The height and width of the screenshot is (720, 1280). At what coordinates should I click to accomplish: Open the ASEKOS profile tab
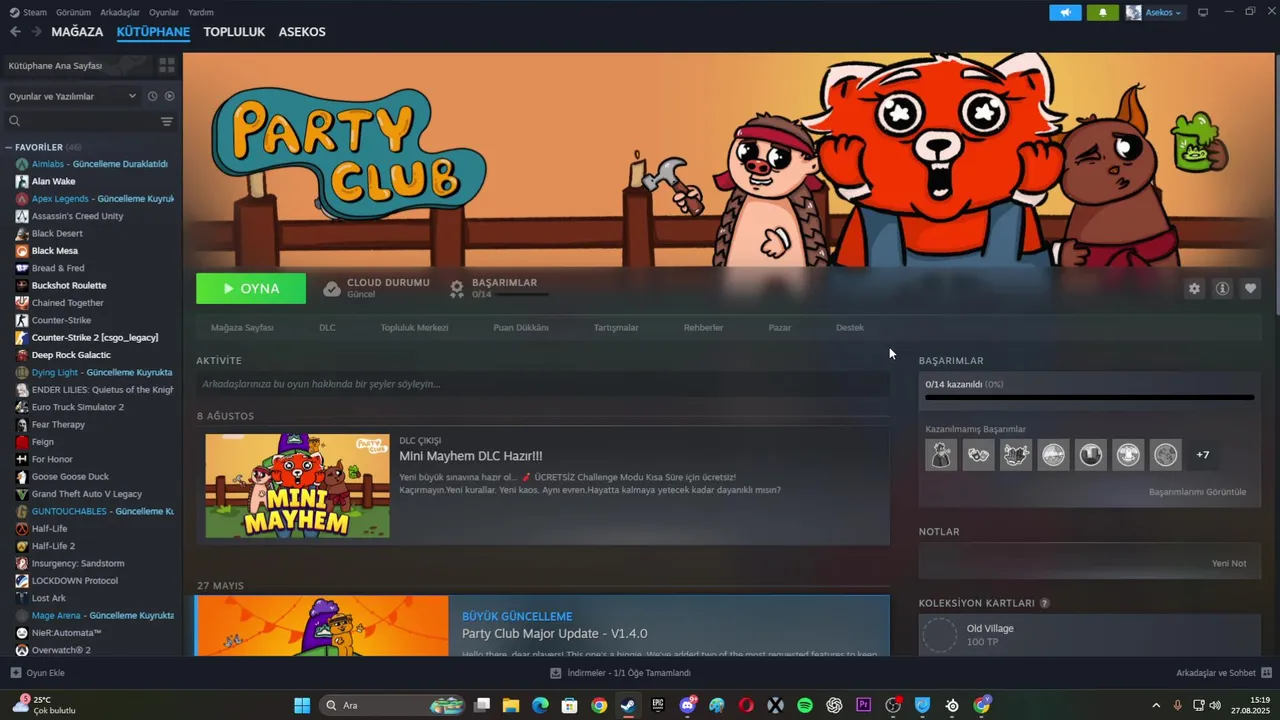(x=302, y=32)
